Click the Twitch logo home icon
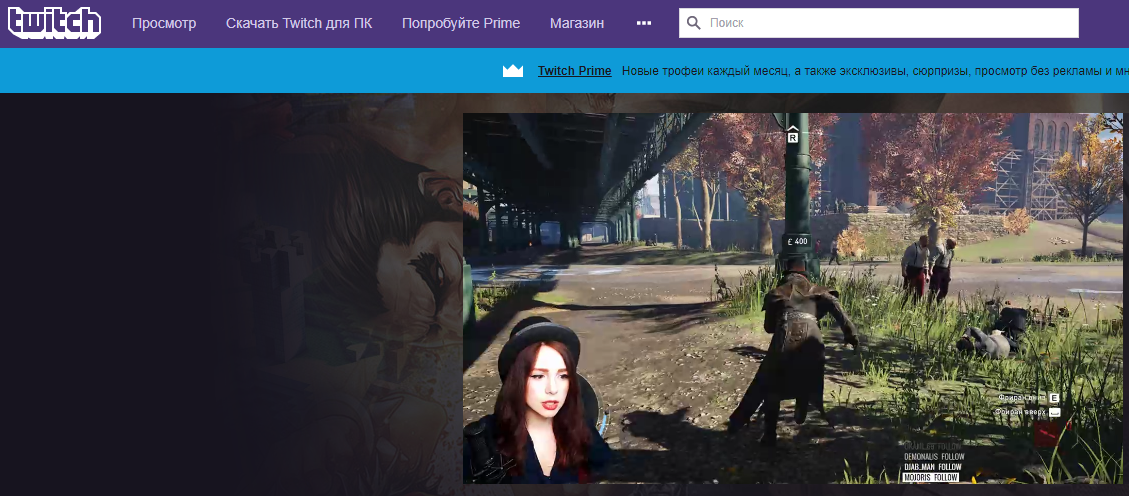This screenshot has width=1129, height=496. [x=54, y=23]
